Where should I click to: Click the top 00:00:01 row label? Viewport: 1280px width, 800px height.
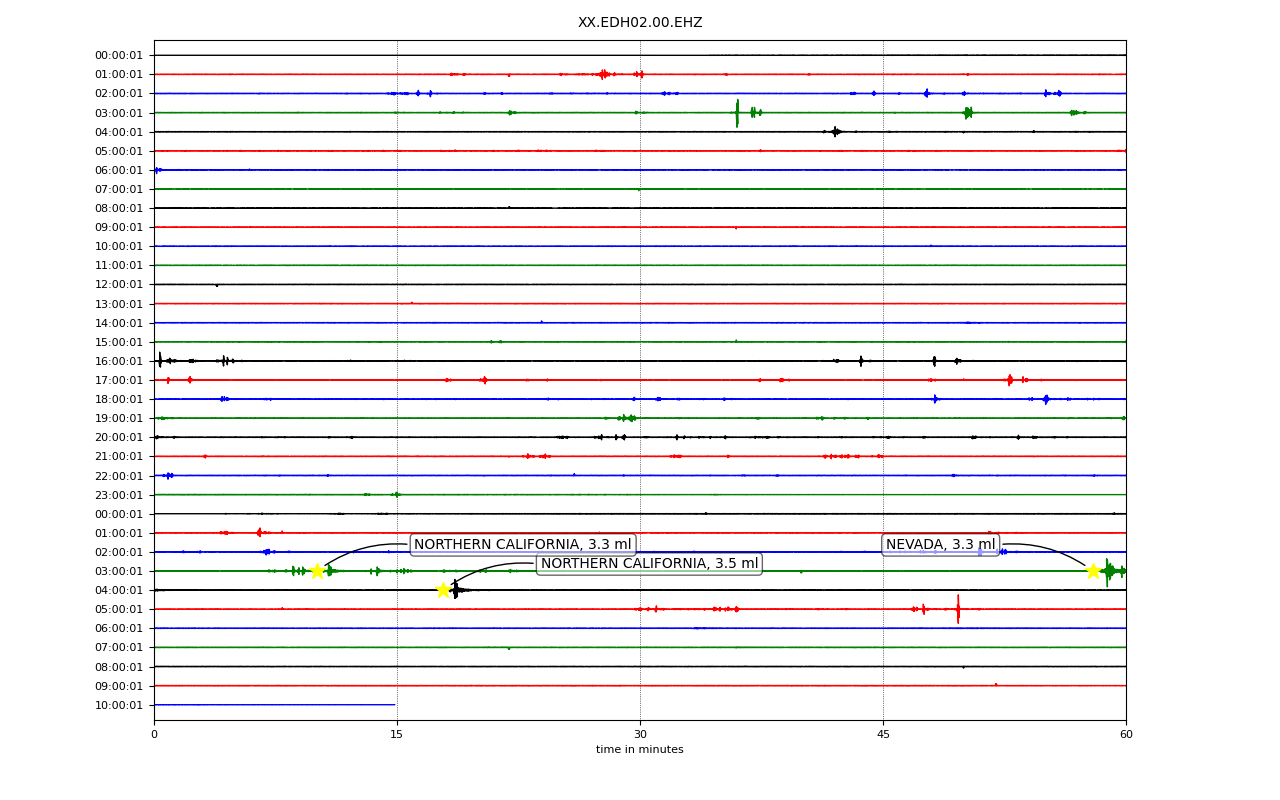point(119,55)
